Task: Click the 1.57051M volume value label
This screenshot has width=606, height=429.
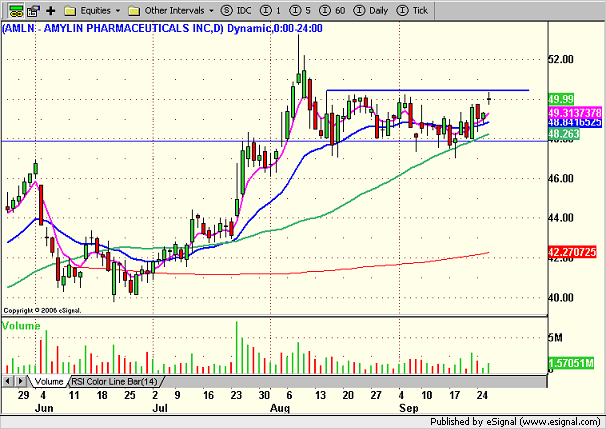Action: coord(571,363)
